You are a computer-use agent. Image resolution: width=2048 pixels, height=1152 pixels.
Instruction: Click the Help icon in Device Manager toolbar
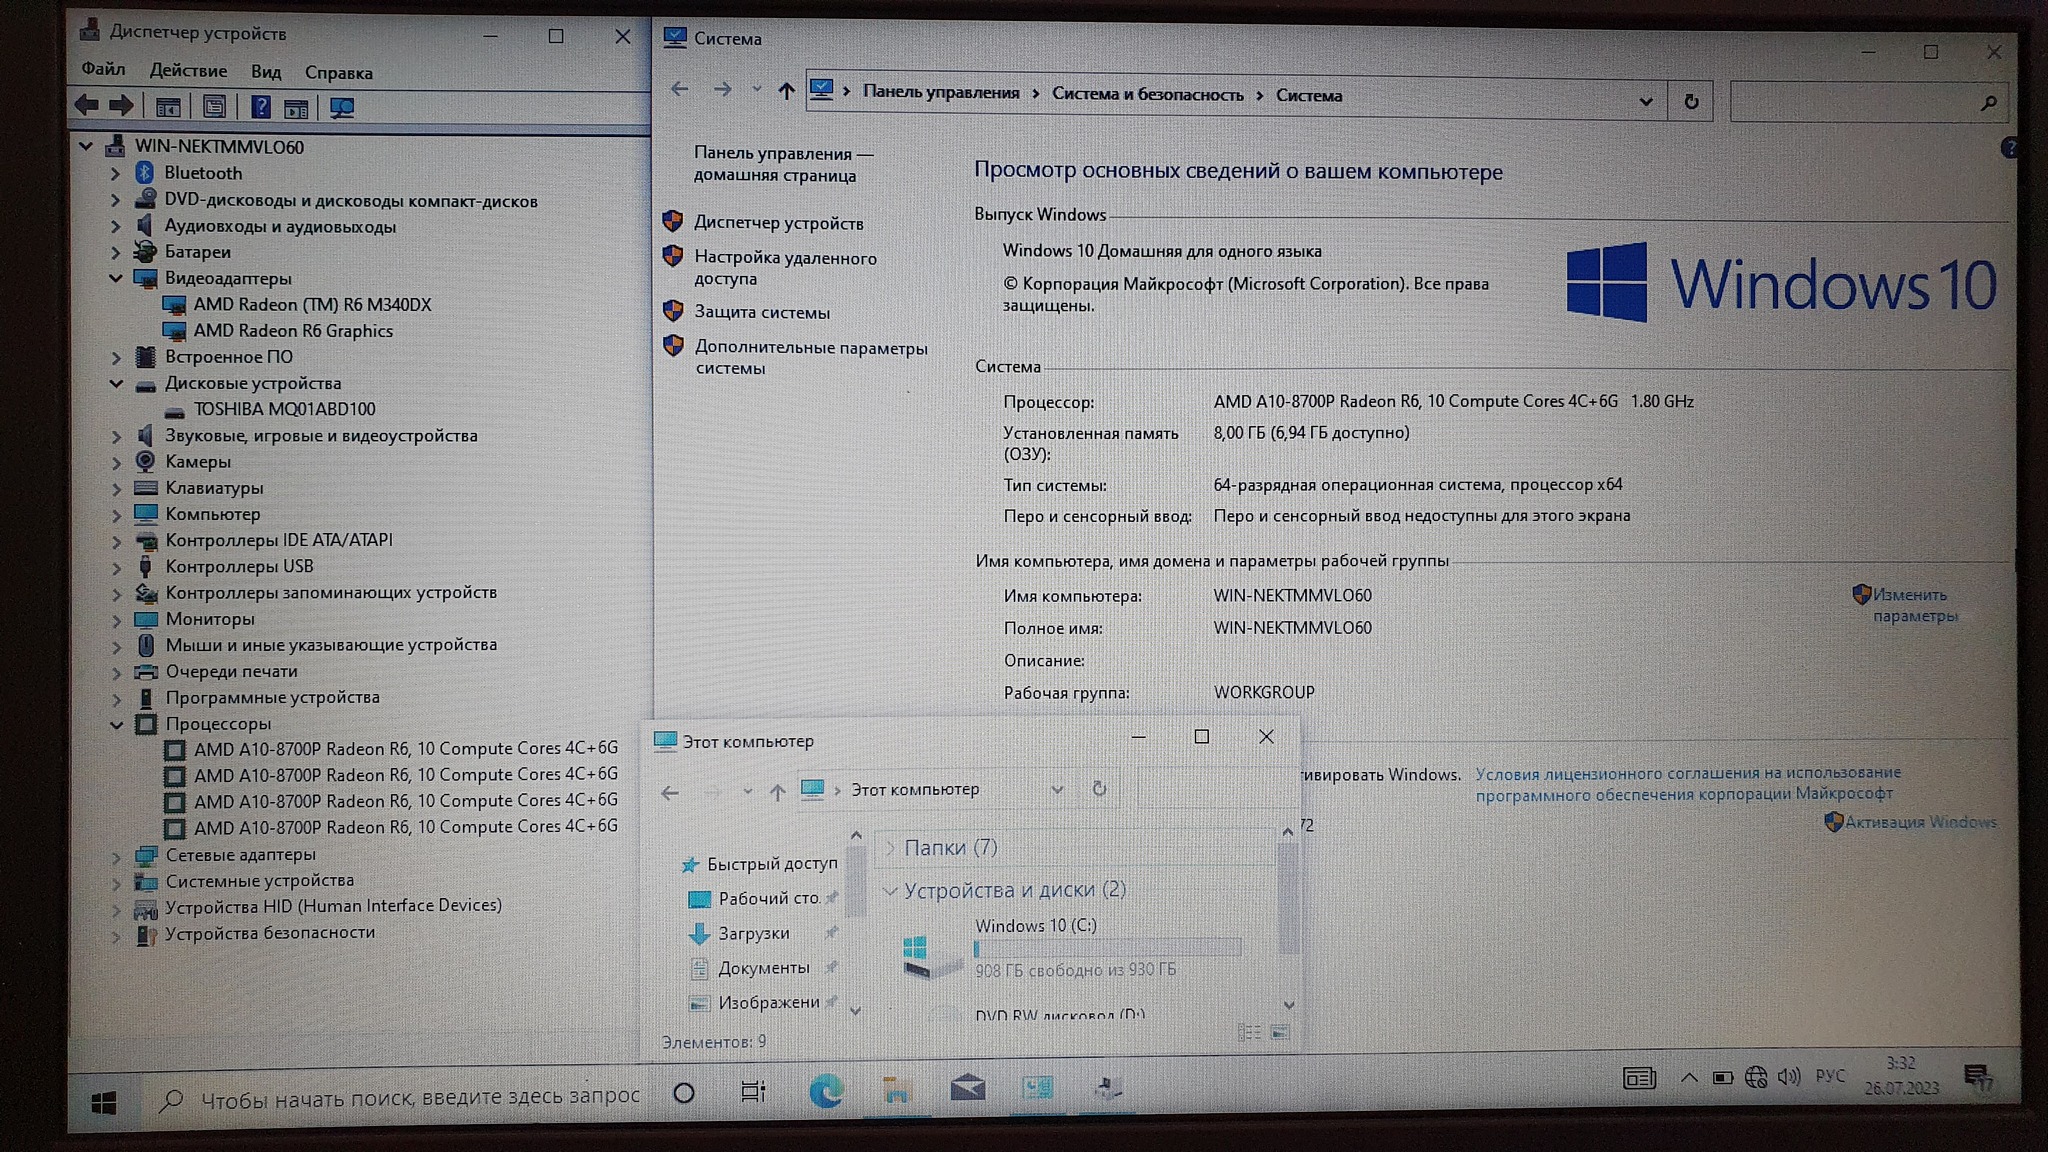click(260, 107)
